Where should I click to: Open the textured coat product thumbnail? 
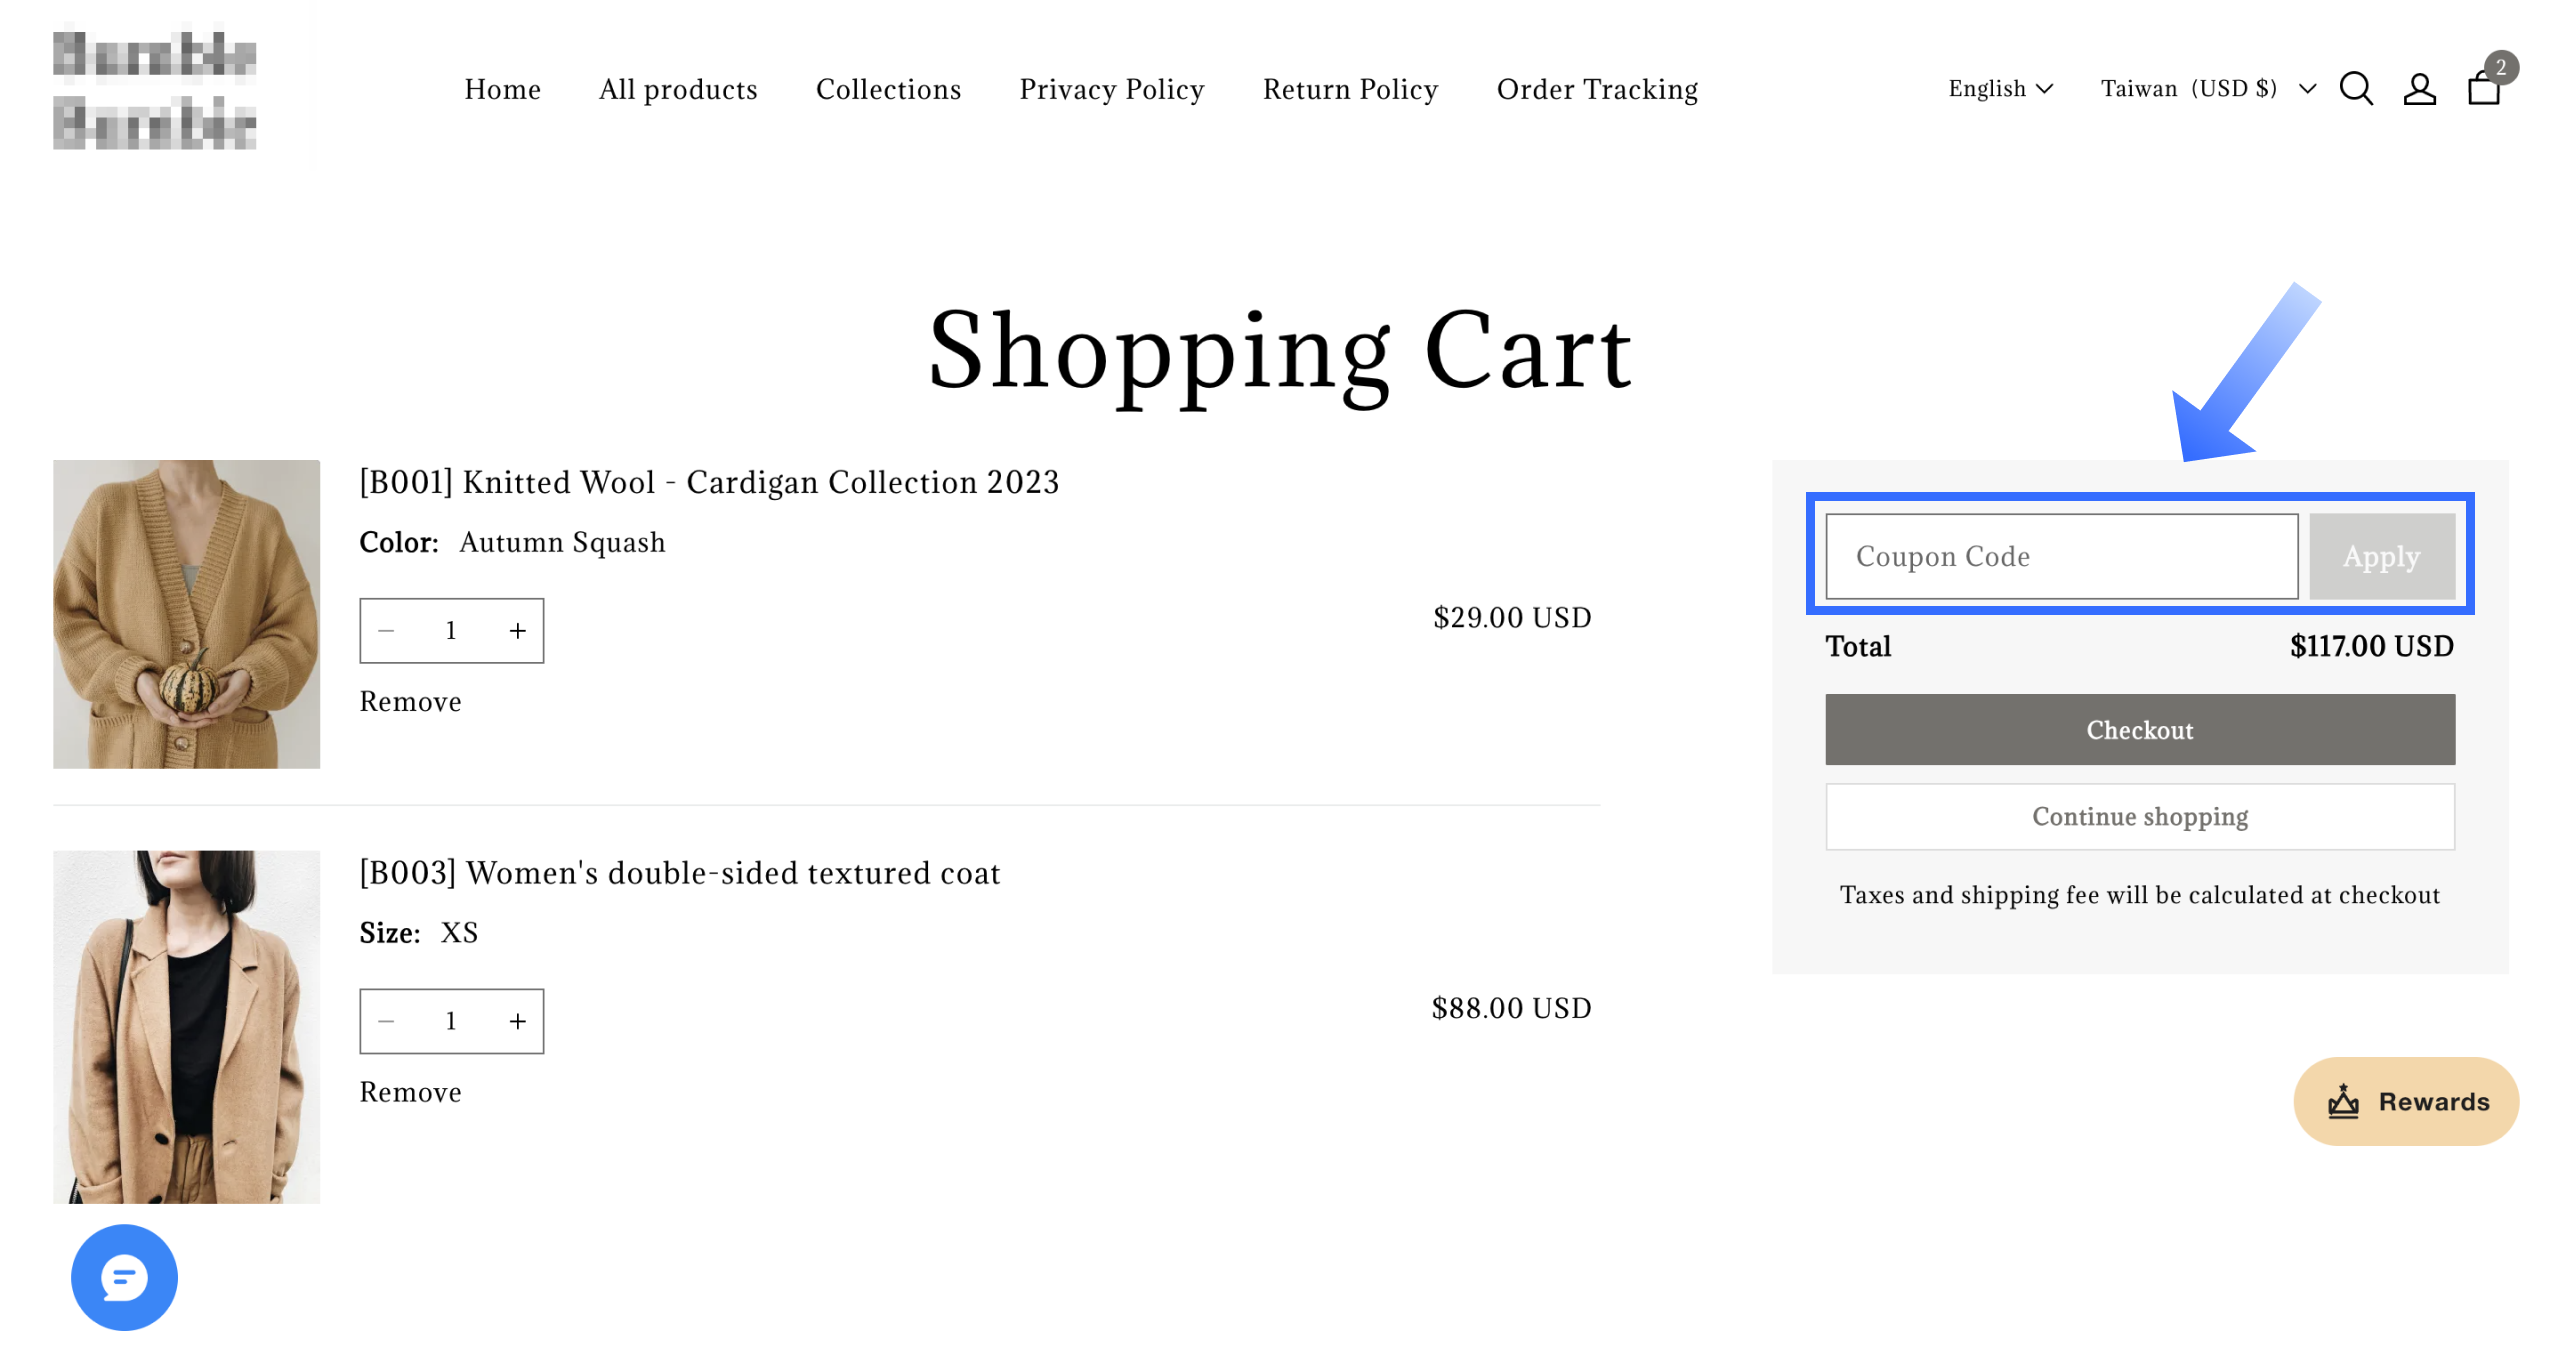(x=186, y=1025)
